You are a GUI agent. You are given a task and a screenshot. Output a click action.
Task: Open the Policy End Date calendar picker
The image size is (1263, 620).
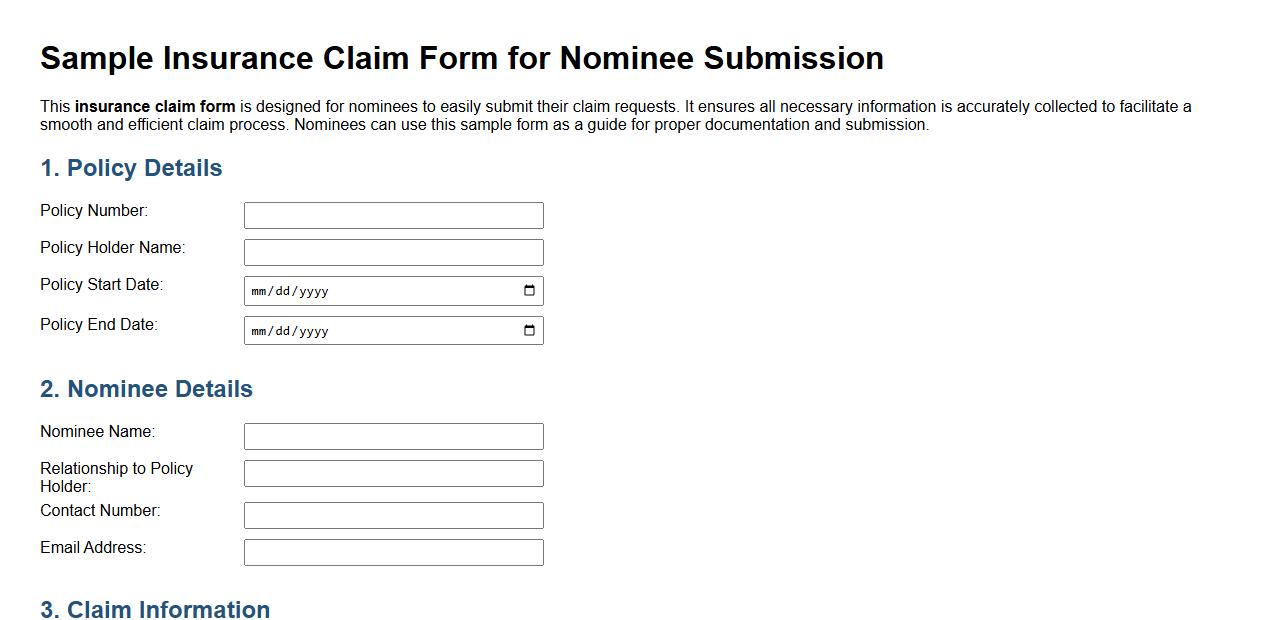[x=529, y=330]
